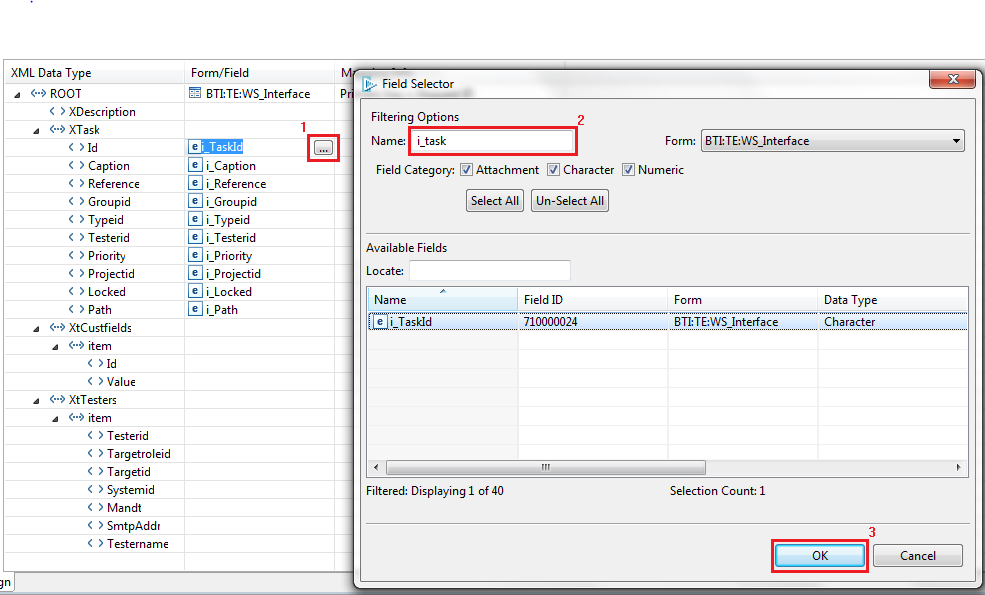Click the Field Selector title bar icon

369,84
